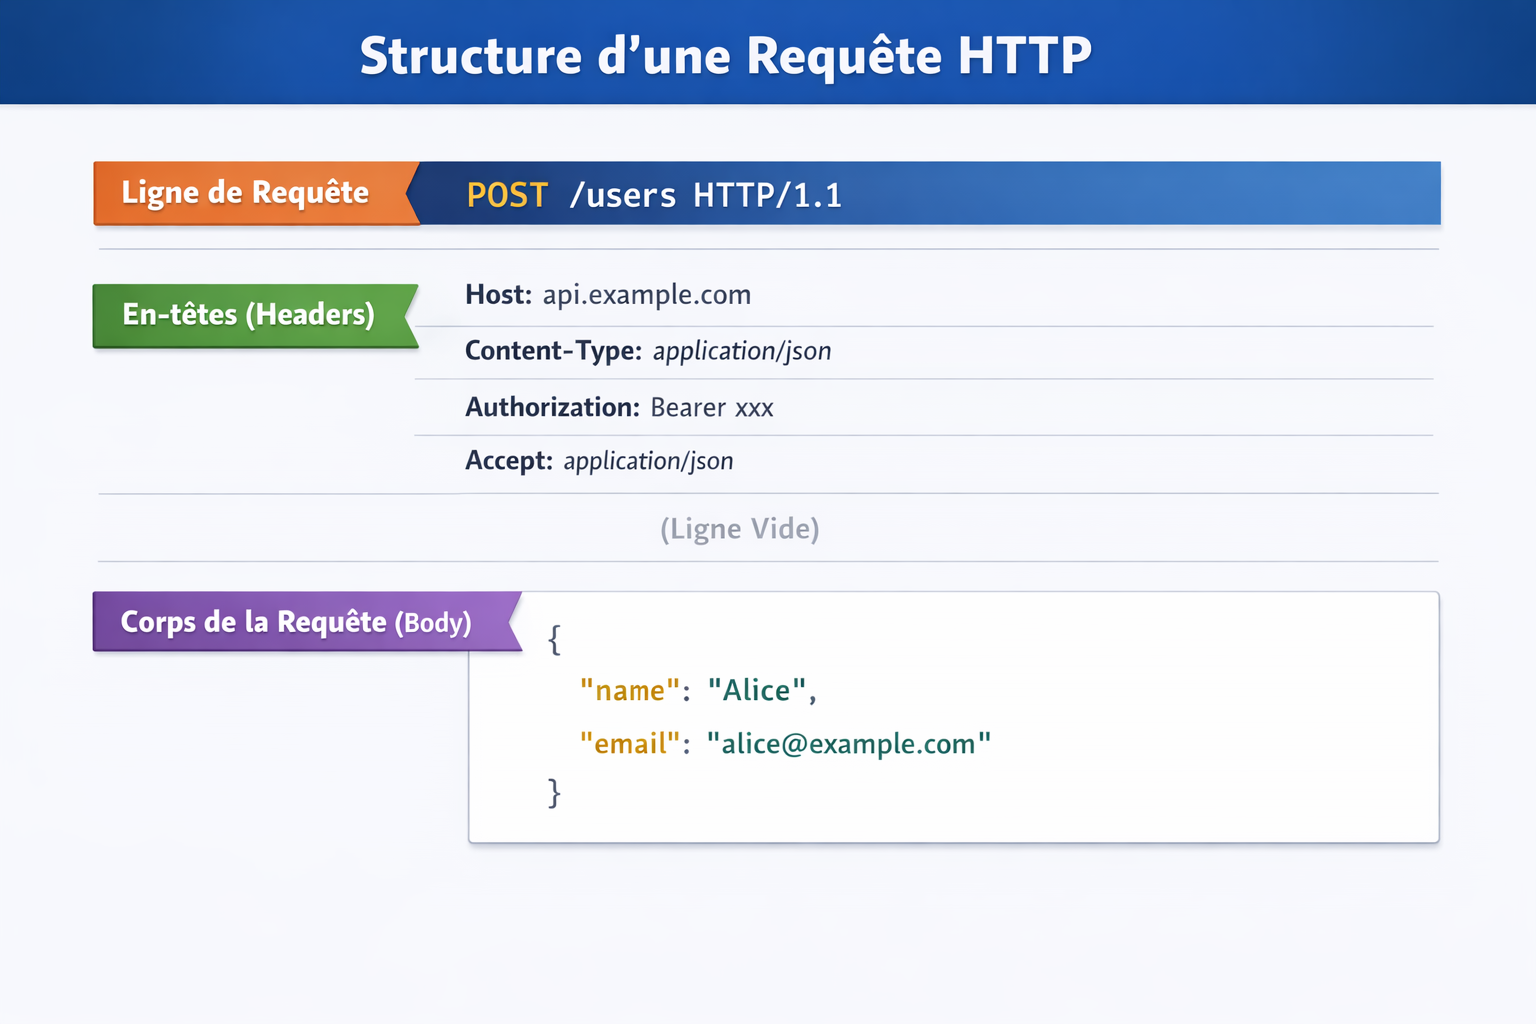Viewport: 1536px width, 1024px height.
Task: Click the green En-têtes (Headers) banner
Action: coord(248,315)
